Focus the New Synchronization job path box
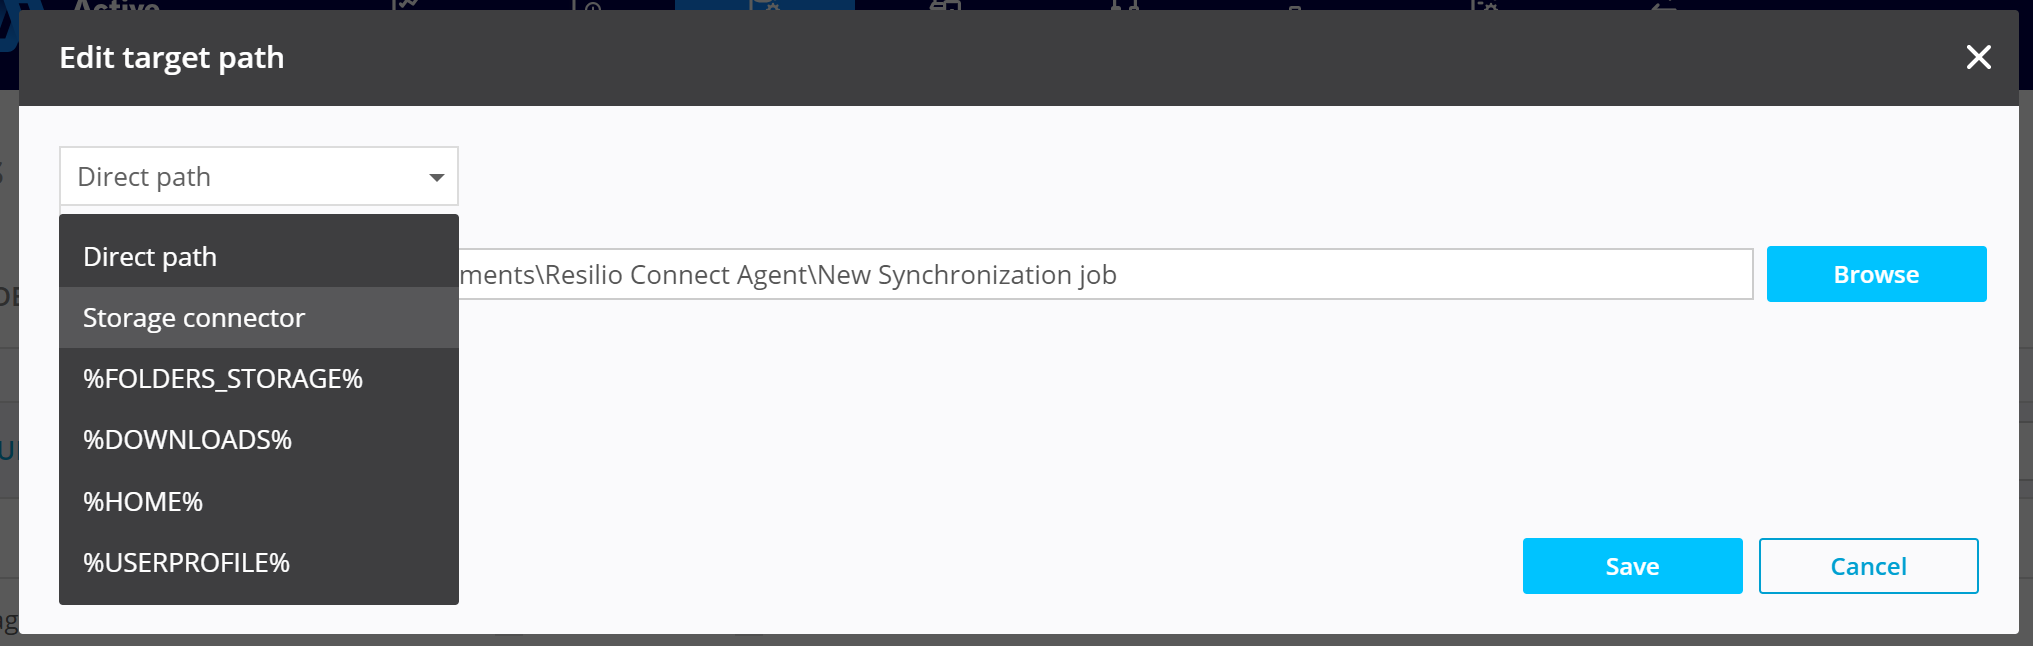 point(1100,275)
